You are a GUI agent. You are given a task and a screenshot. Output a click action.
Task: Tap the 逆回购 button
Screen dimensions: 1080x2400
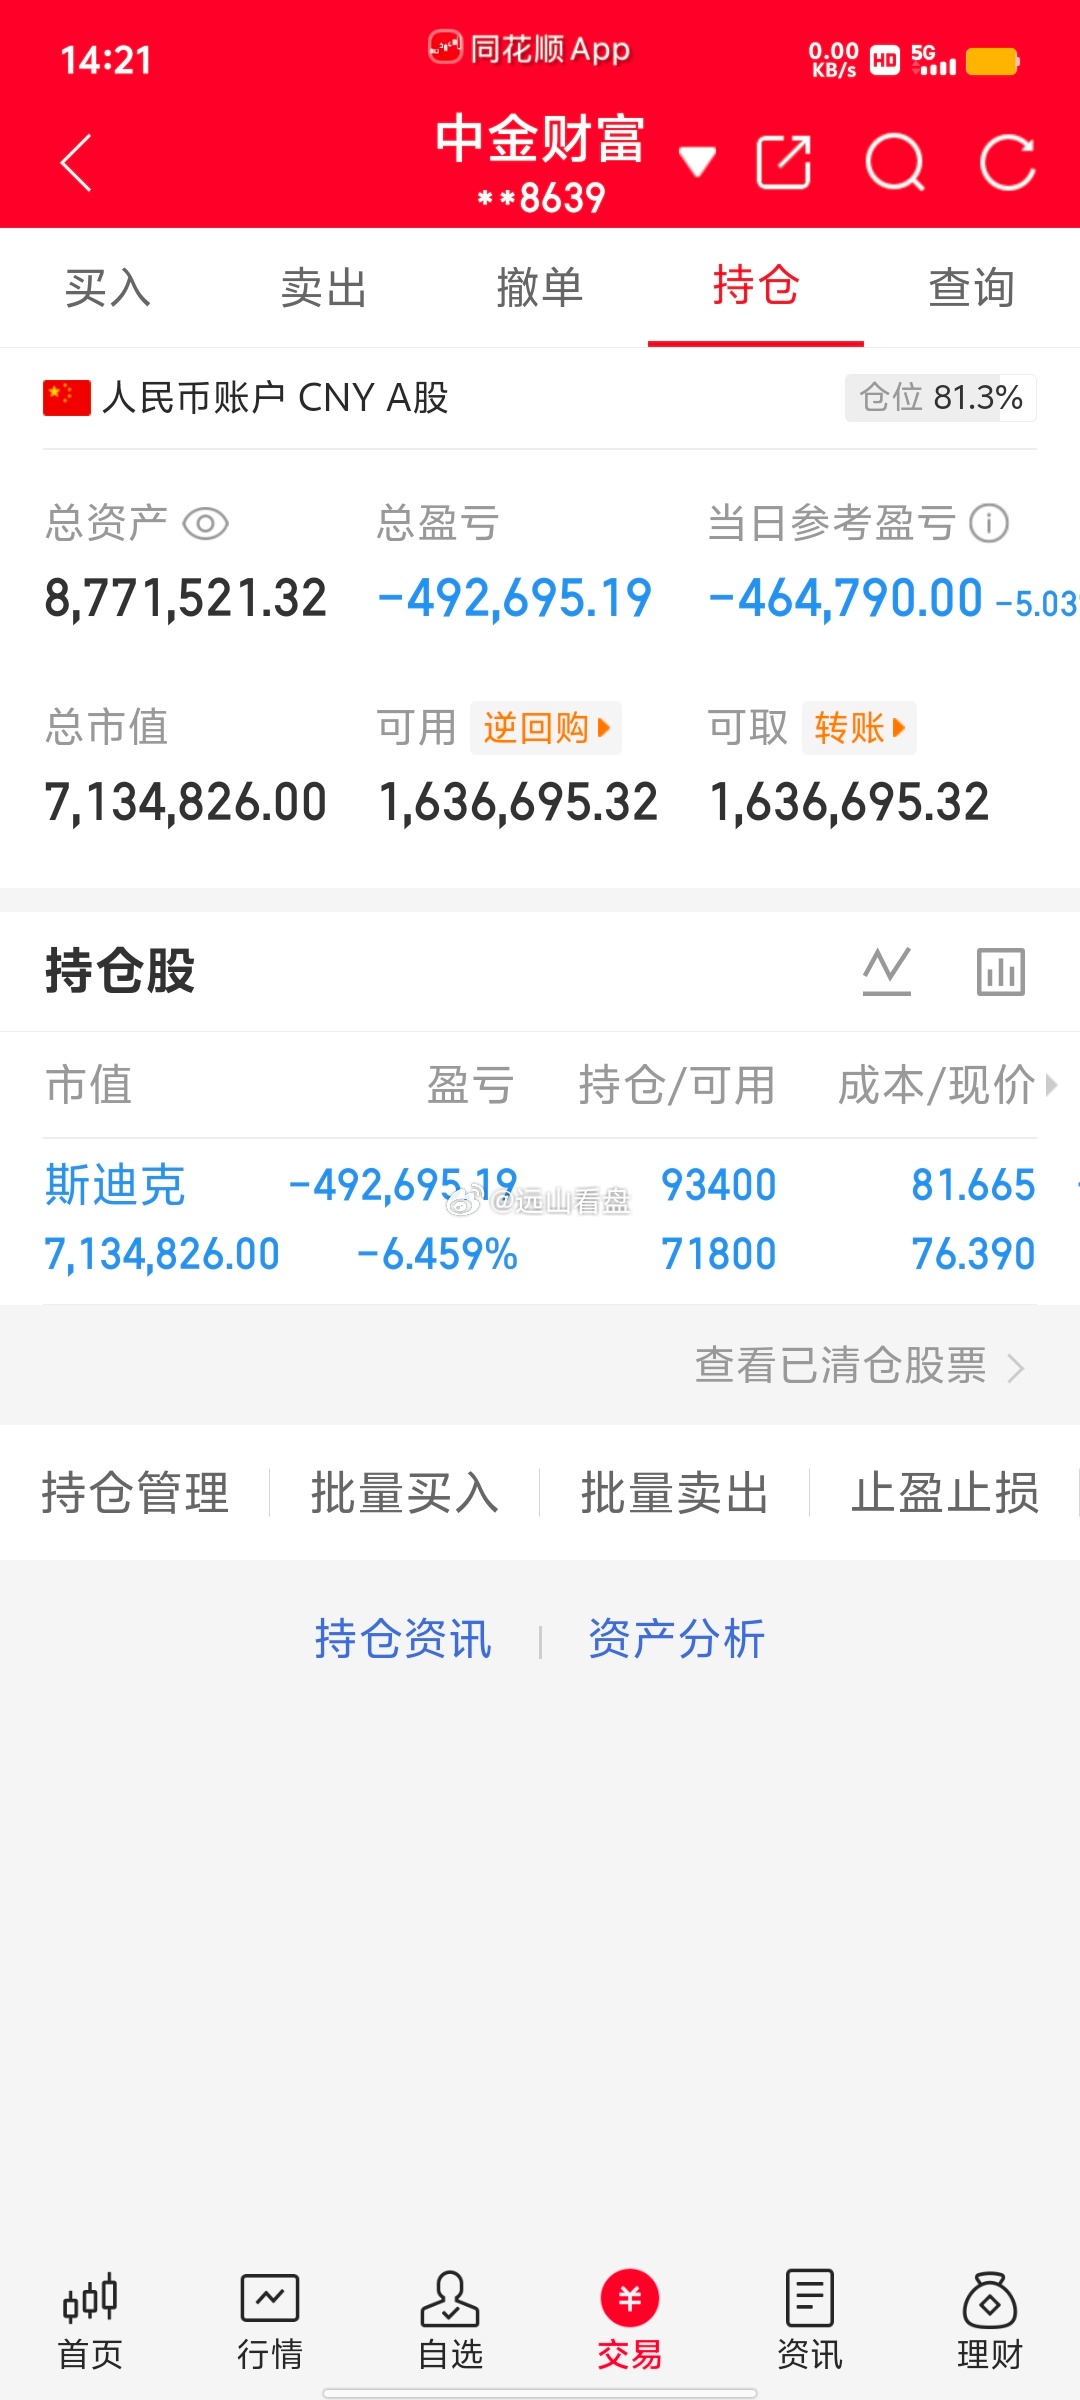click(546, 727)
